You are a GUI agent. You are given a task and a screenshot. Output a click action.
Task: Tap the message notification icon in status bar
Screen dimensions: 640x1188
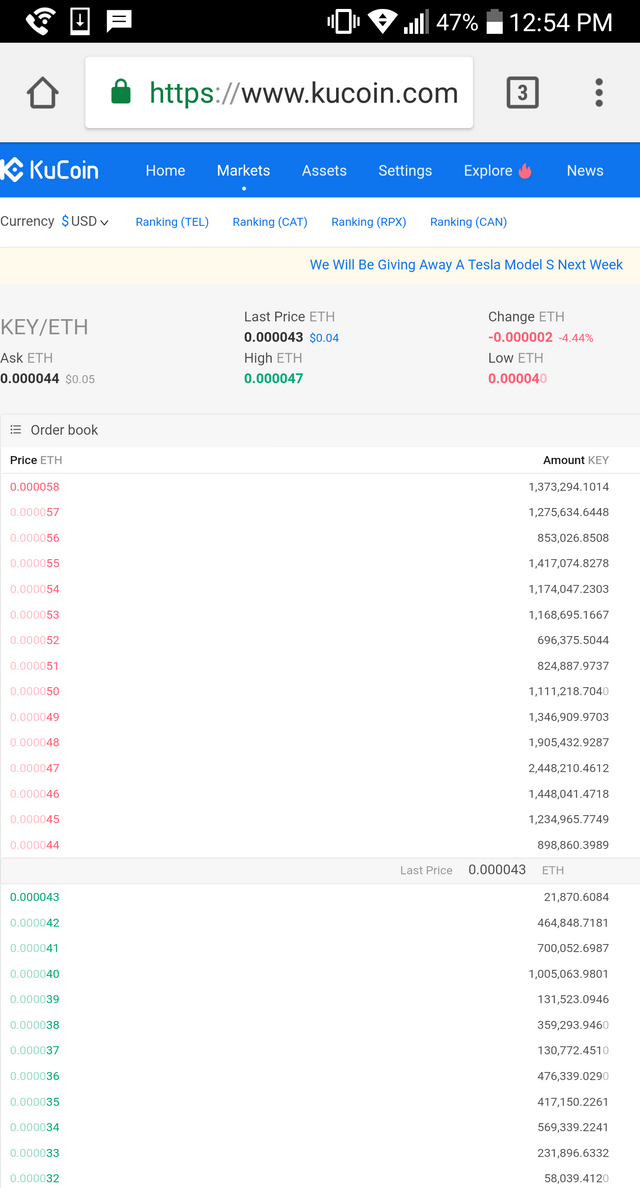[119, 21]
